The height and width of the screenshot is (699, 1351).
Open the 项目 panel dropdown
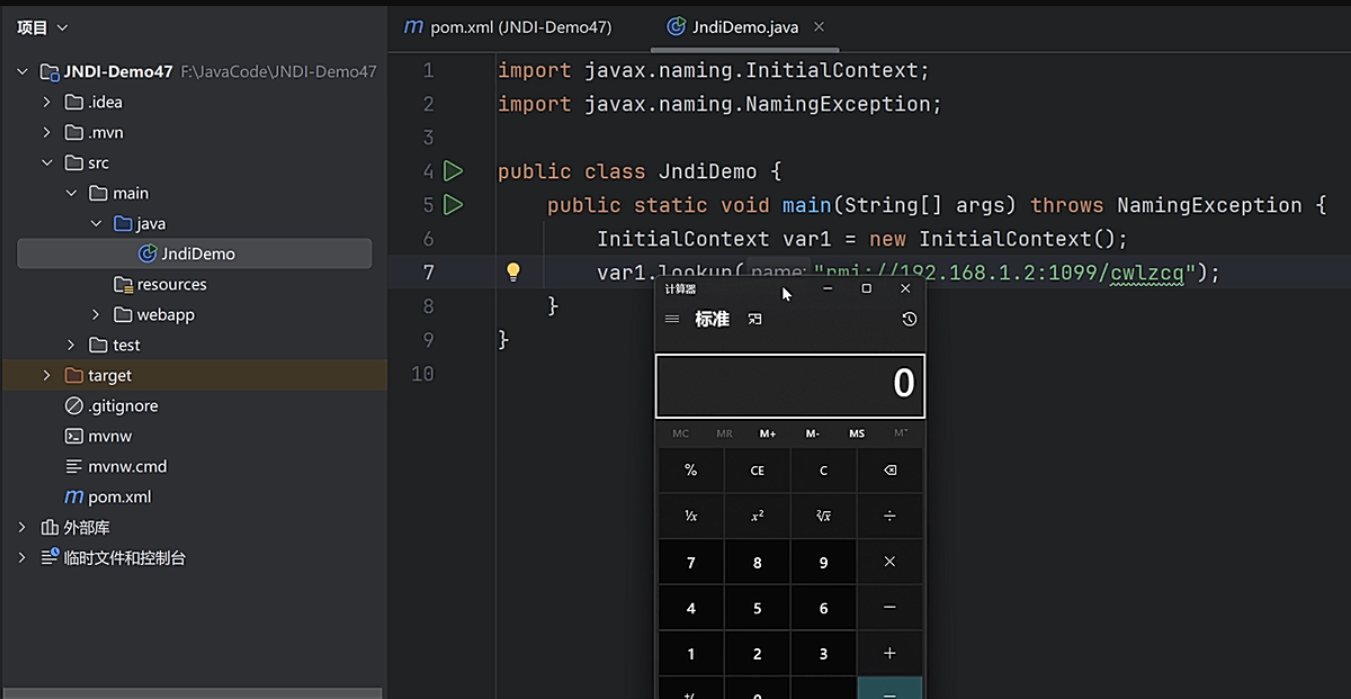click(62, 28)
